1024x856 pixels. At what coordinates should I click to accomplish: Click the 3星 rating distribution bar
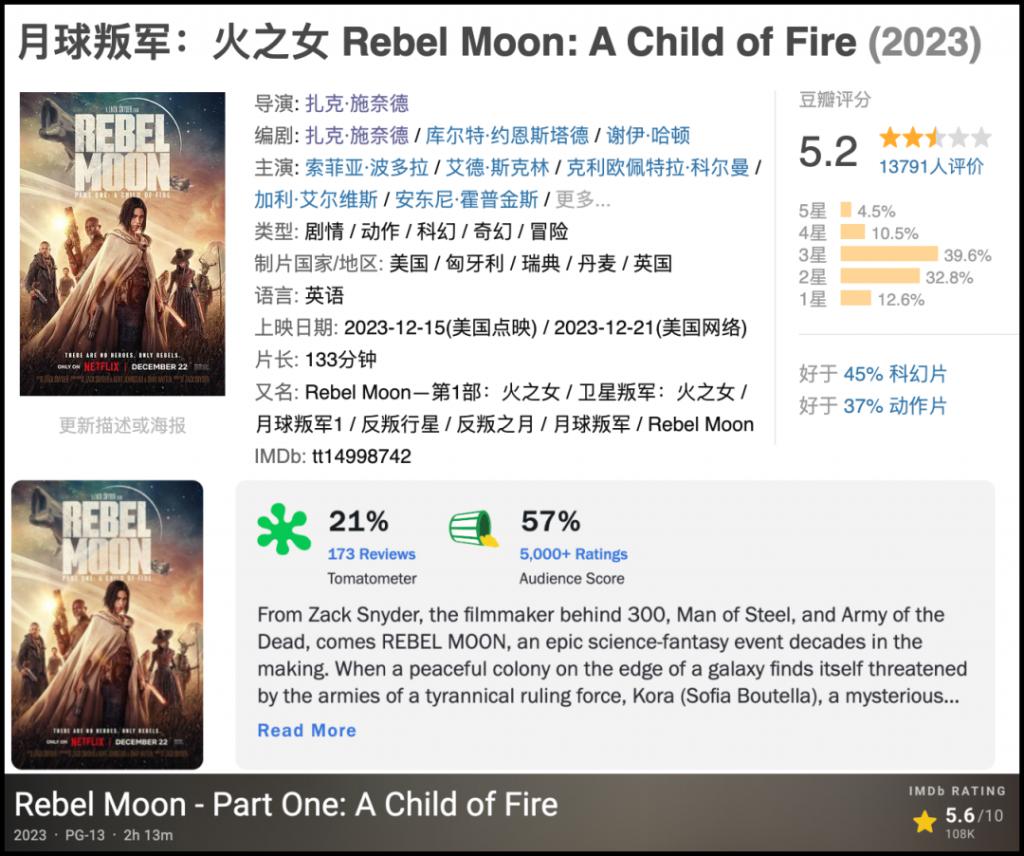pos(889,254)
